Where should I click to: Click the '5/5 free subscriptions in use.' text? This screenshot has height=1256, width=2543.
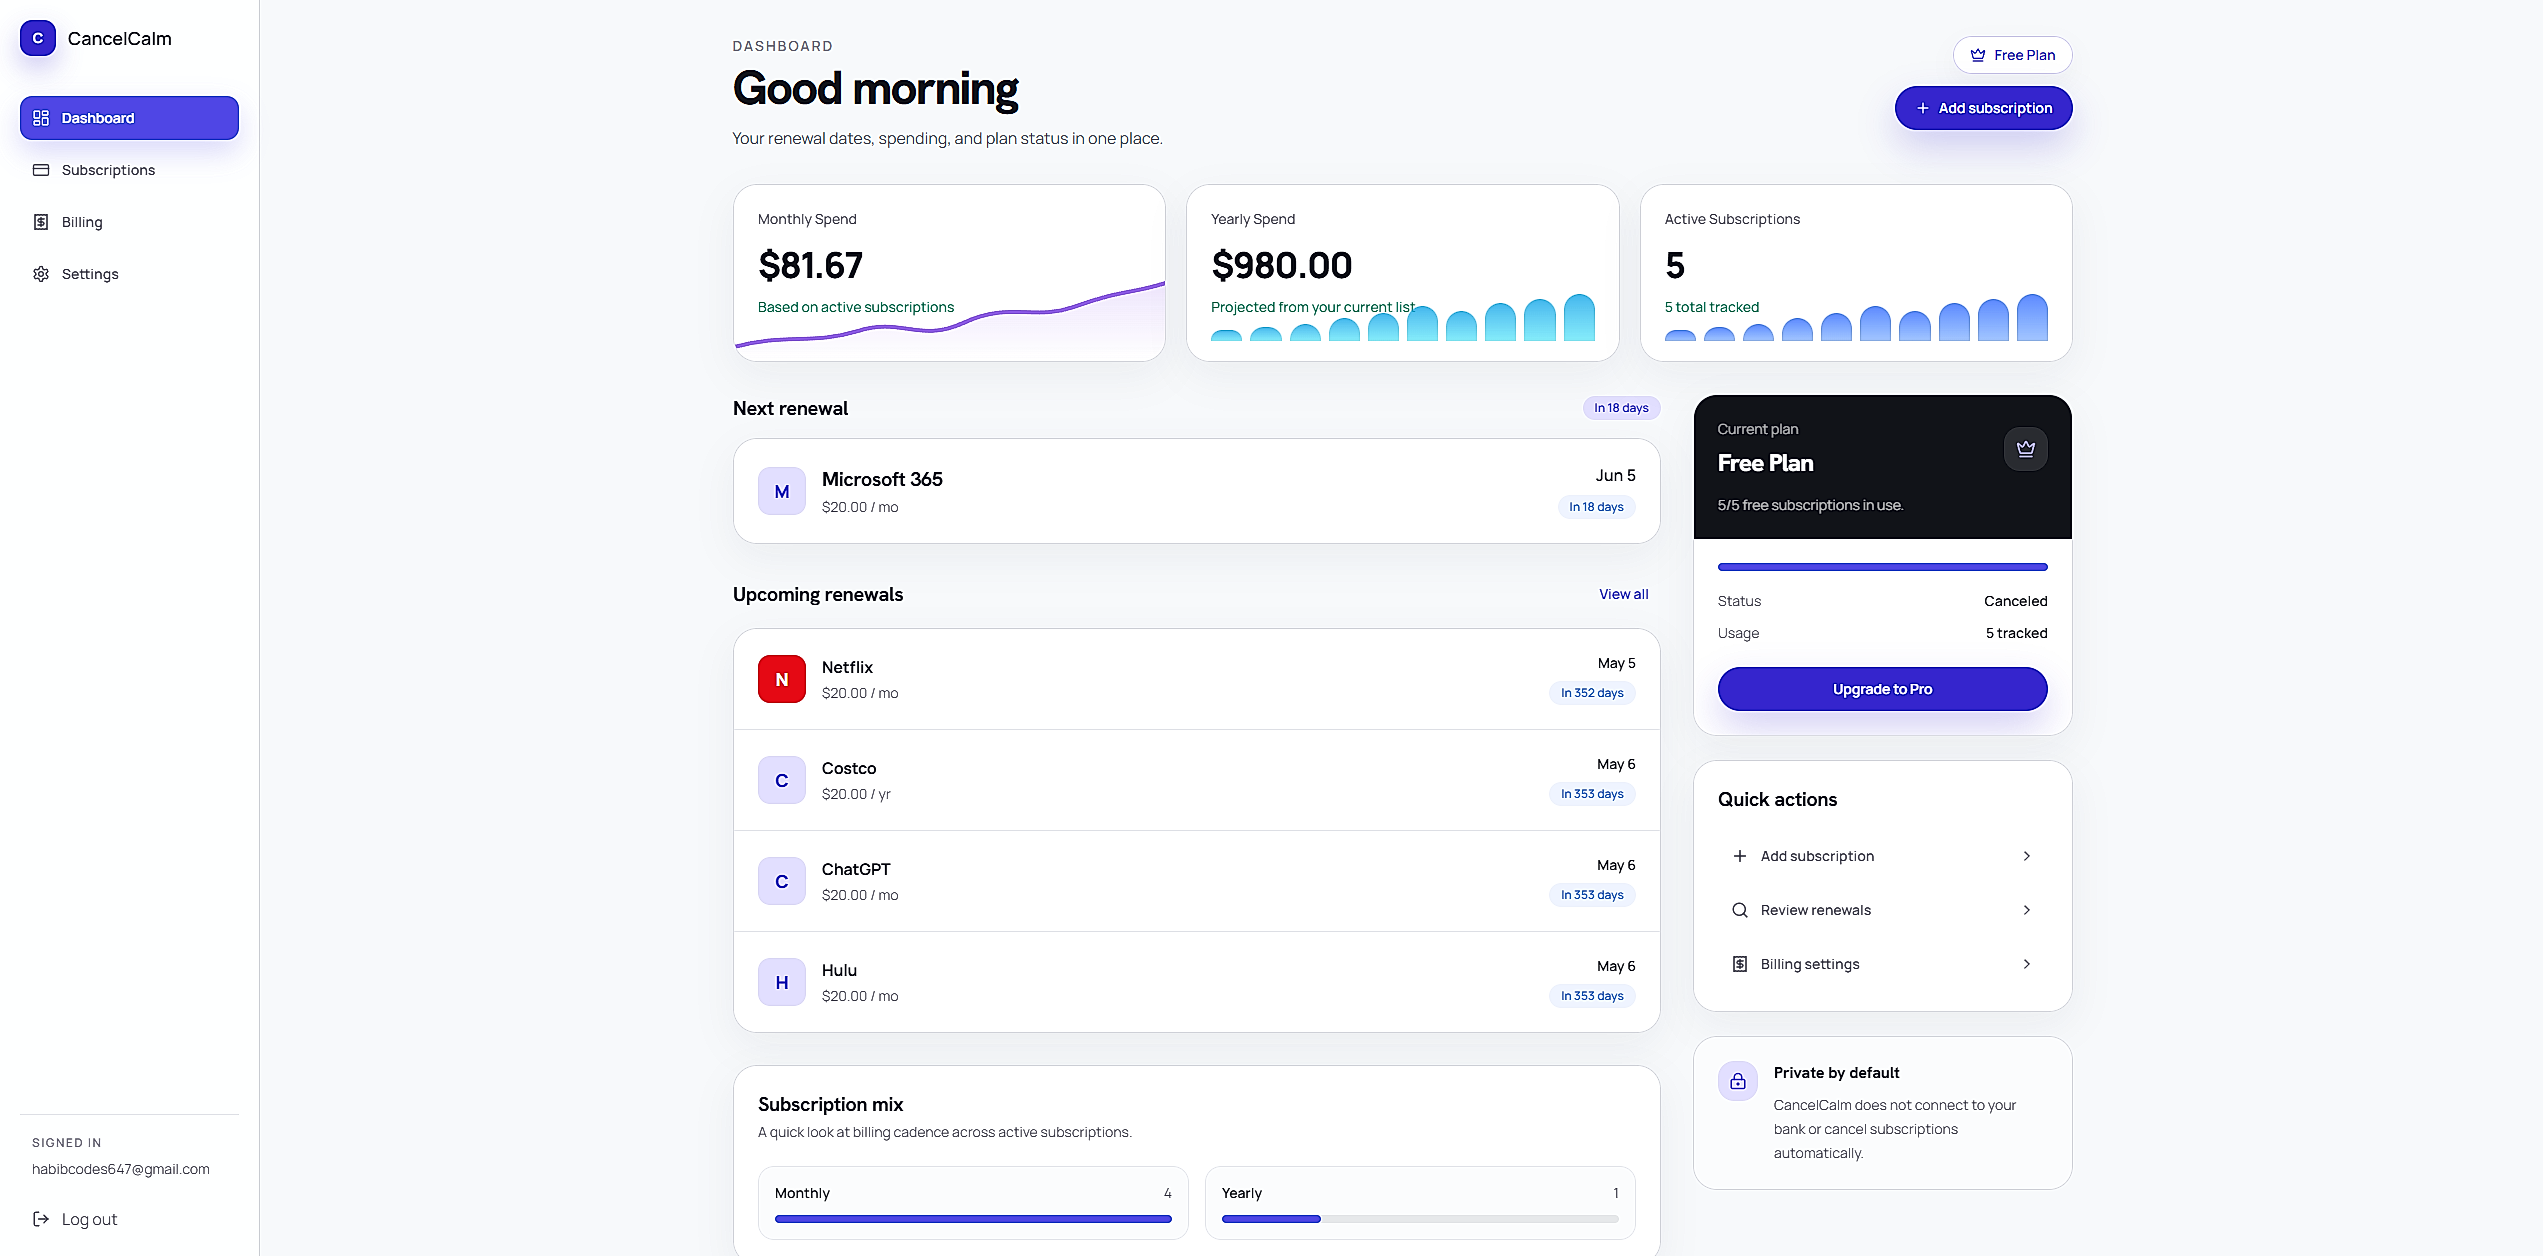1810,505
